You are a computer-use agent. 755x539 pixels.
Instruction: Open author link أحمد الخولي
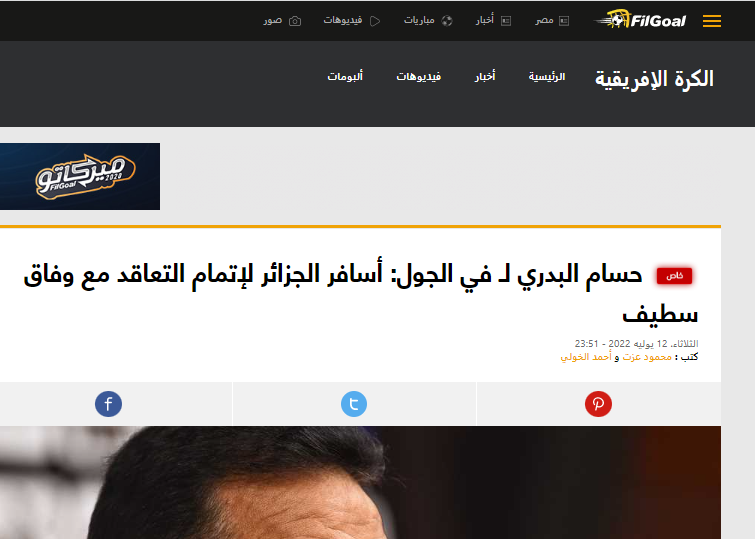point(586,357)
